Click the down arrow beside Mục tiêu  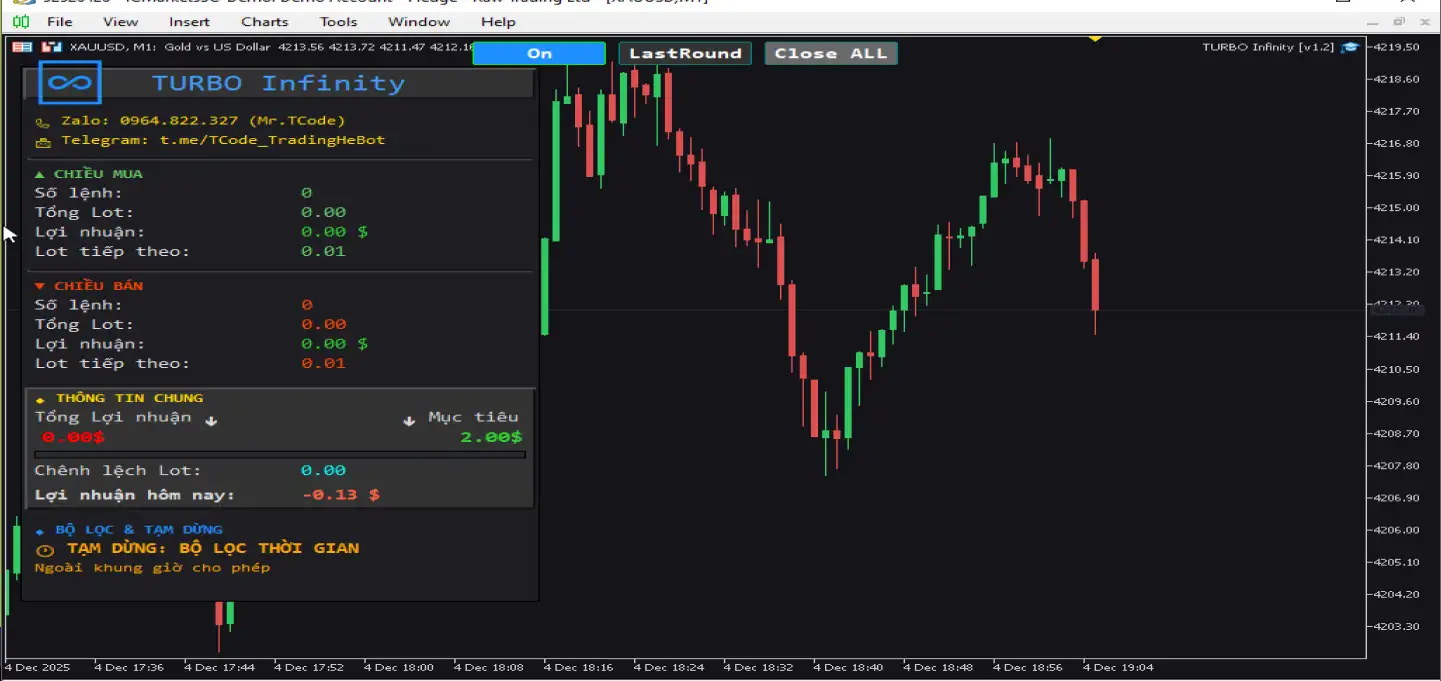pyautogui.click(x=409, y=420)
